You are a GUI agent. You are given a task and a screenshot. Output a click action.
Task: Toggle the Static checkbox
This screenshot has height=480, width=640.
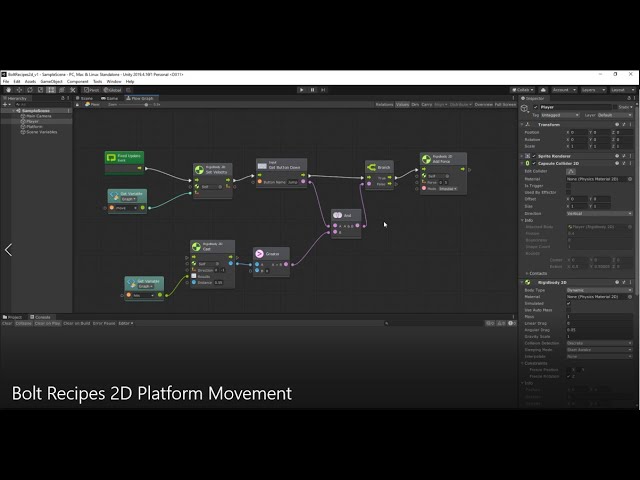tap(615, 107)
